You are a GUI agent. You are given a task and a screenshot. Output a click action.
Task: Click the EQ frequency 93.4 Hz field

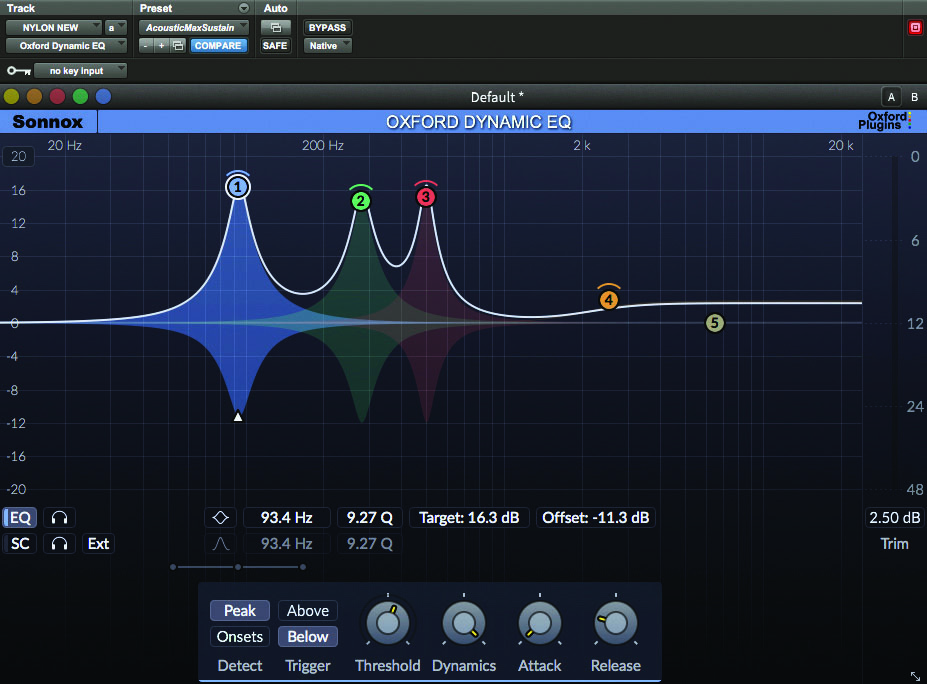click(287, 518)
